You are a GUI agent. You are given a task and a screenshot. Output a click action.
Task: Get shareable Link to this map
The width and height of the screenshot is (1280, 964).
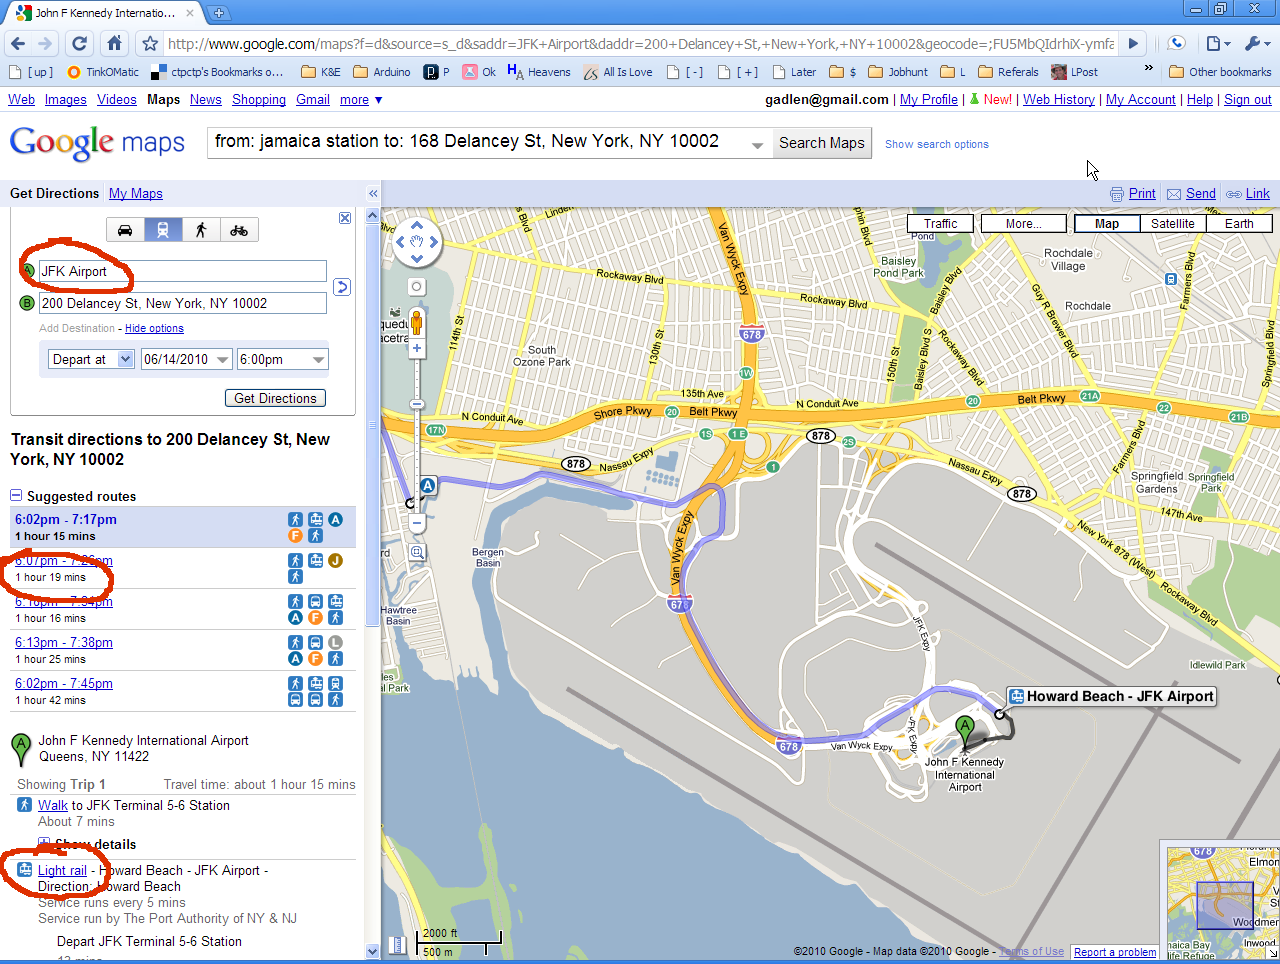(x=1258, y=194)
